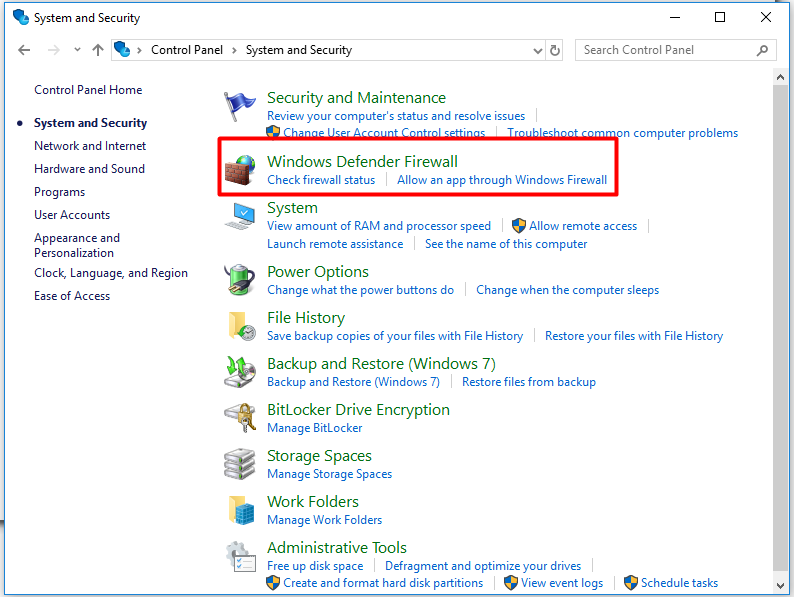Click Change what the power buttons do
The width and height of the screenshot is (794, 597).
click(x=361, y=290)
